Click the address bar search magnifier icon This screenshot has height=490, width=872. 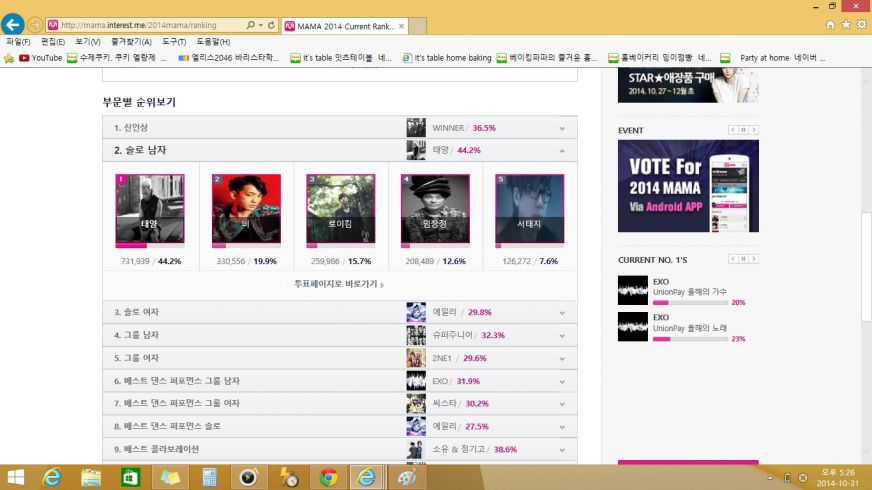250,25
